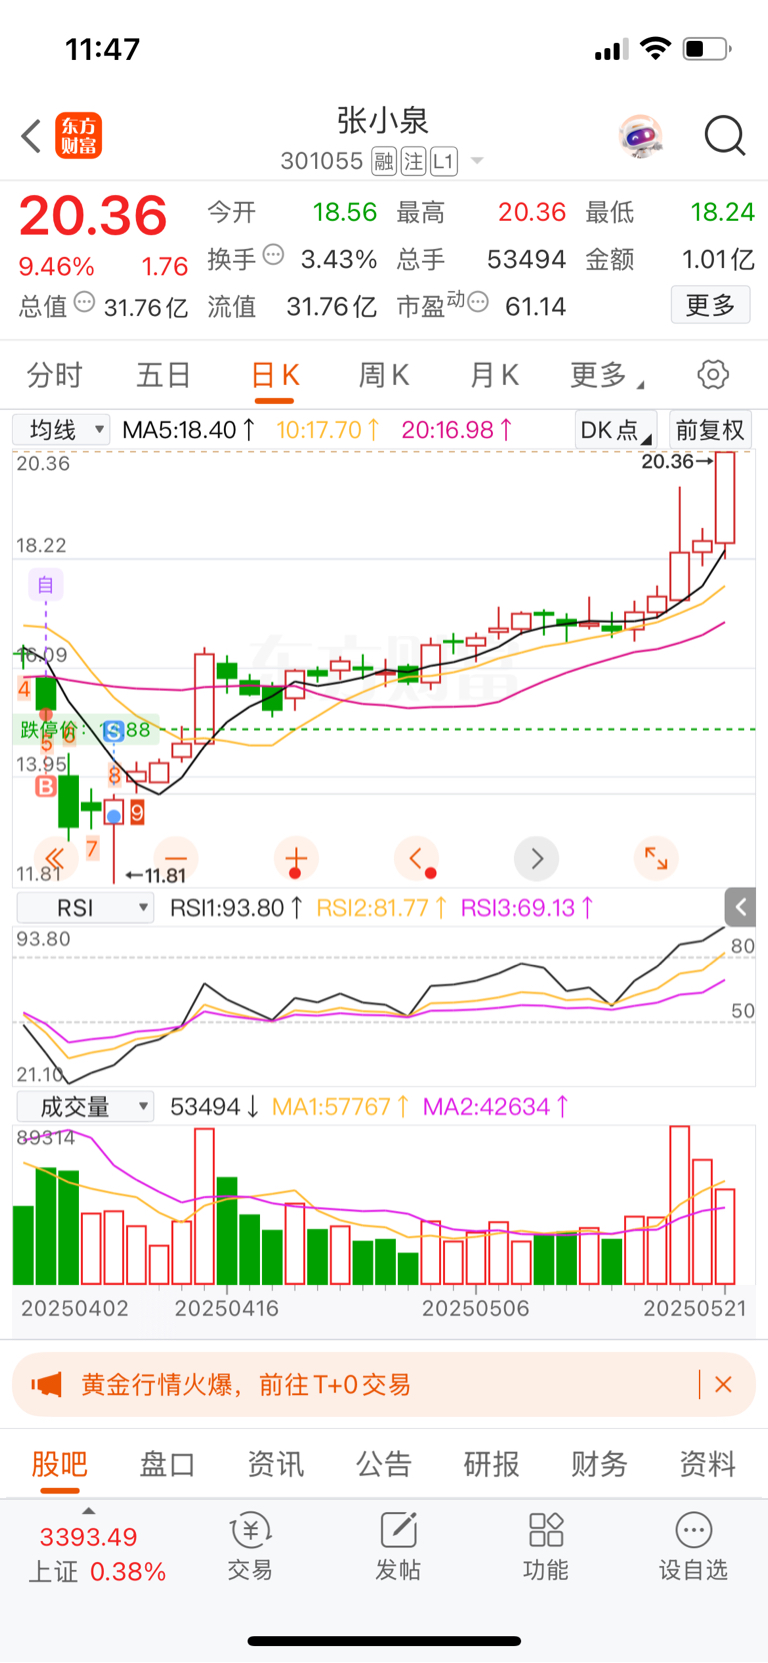Open the 成交量 indicator dropdown
This screenshot has width=768, height=1663.
[x=85, y=1106]
